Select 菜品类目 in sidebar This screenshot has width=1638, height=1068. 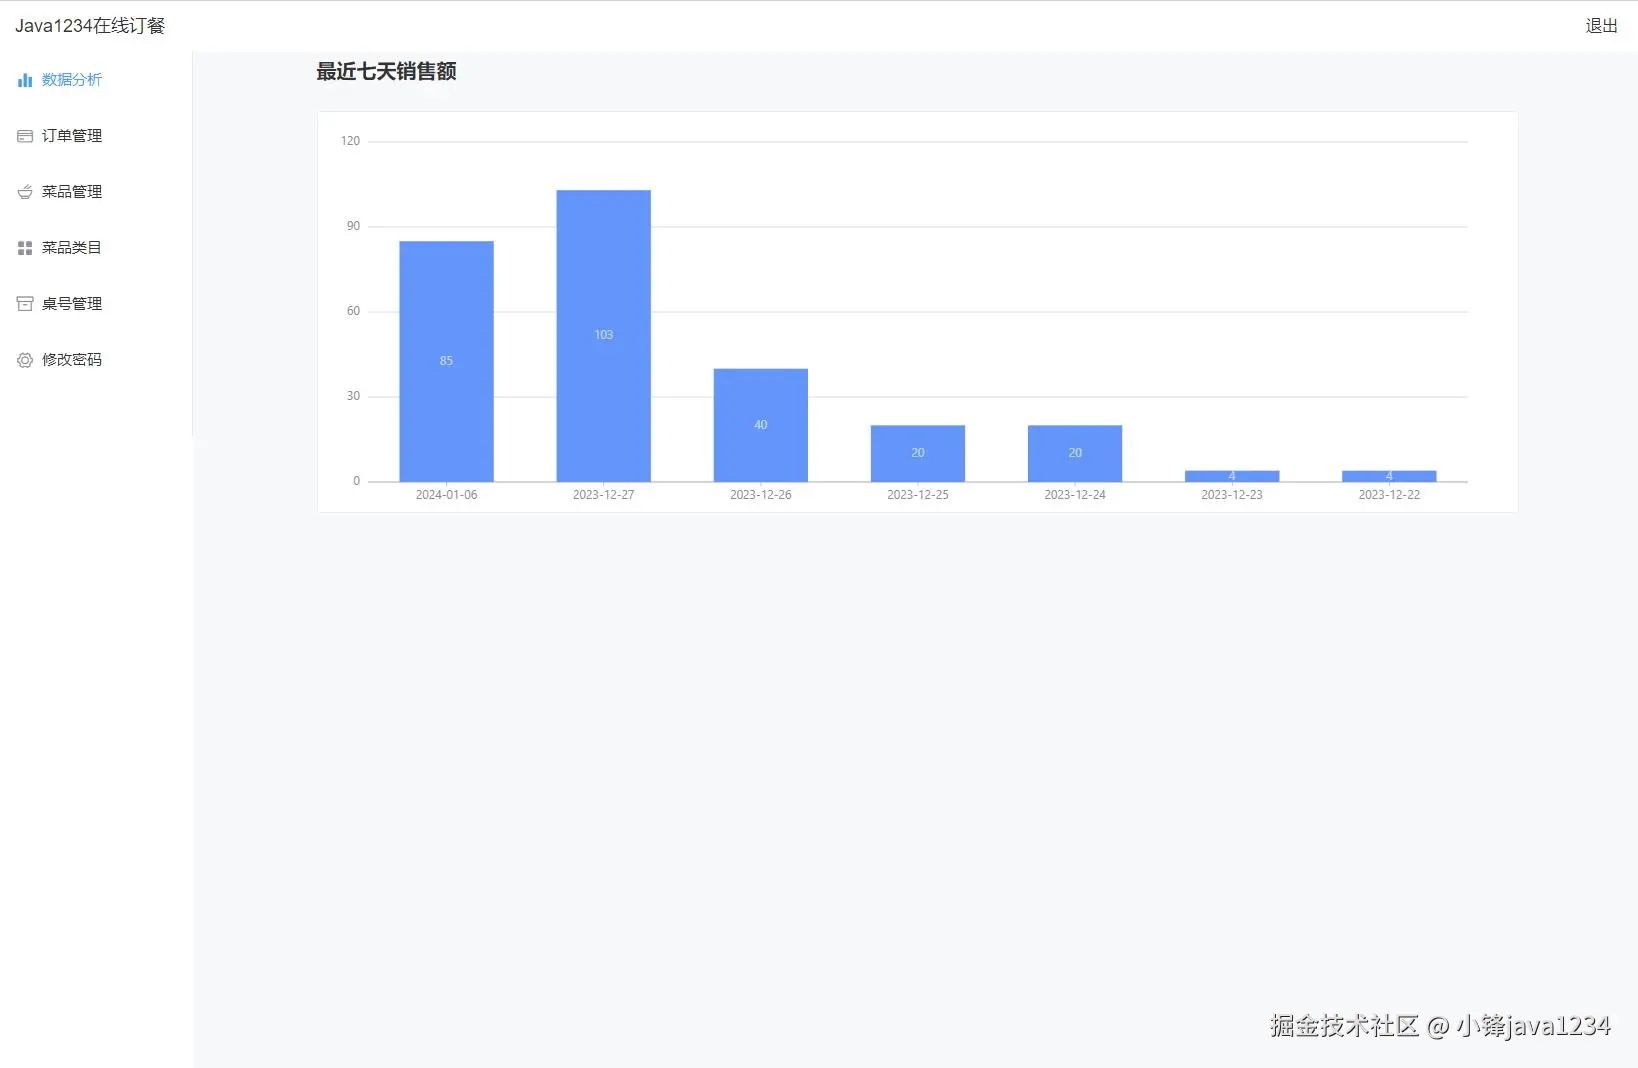[96, 248]
